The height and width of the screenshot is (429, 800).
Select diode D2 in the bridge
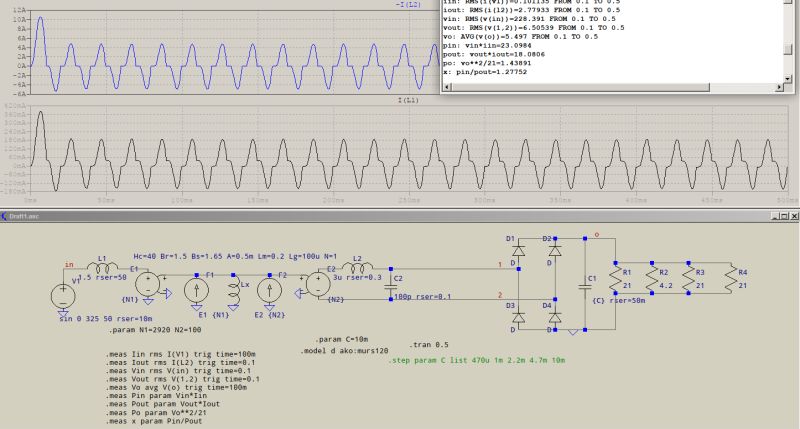click(x=555, y=250)
